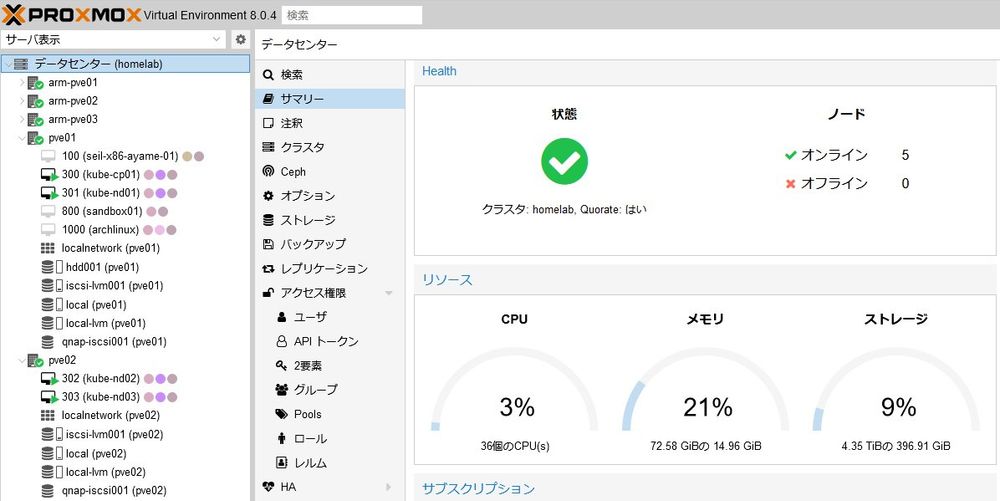Image resolution: width=1000 pixels, height=501 pixels.
Task: Select storage local-lvm (pve01)
Action: click(105, 323)
